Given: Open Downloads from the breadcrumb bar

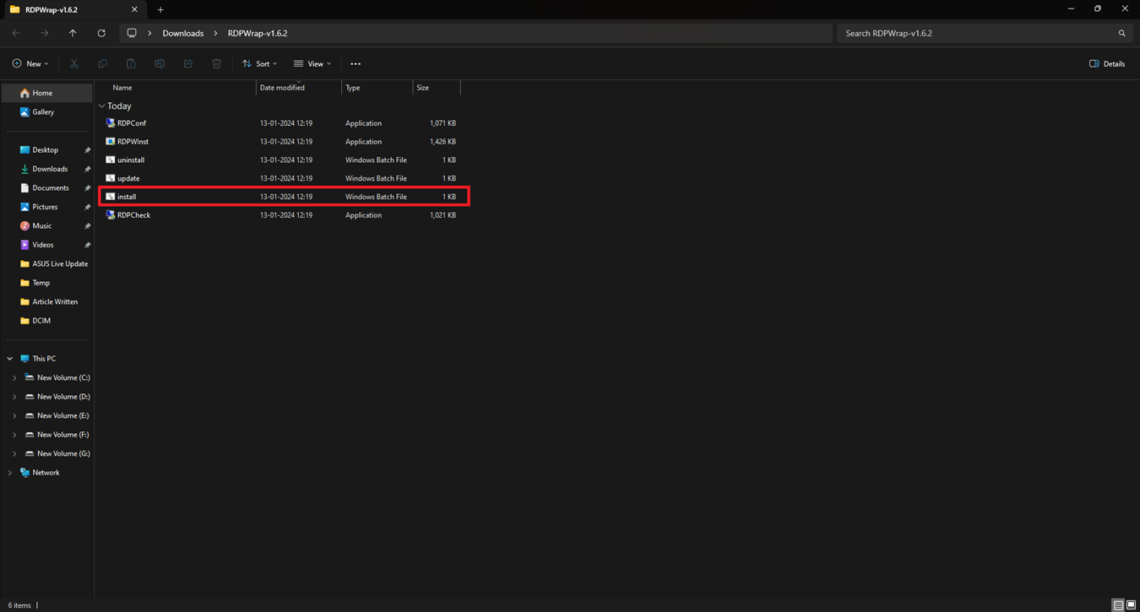Looking at the screenshot, I should click(183, 32).
